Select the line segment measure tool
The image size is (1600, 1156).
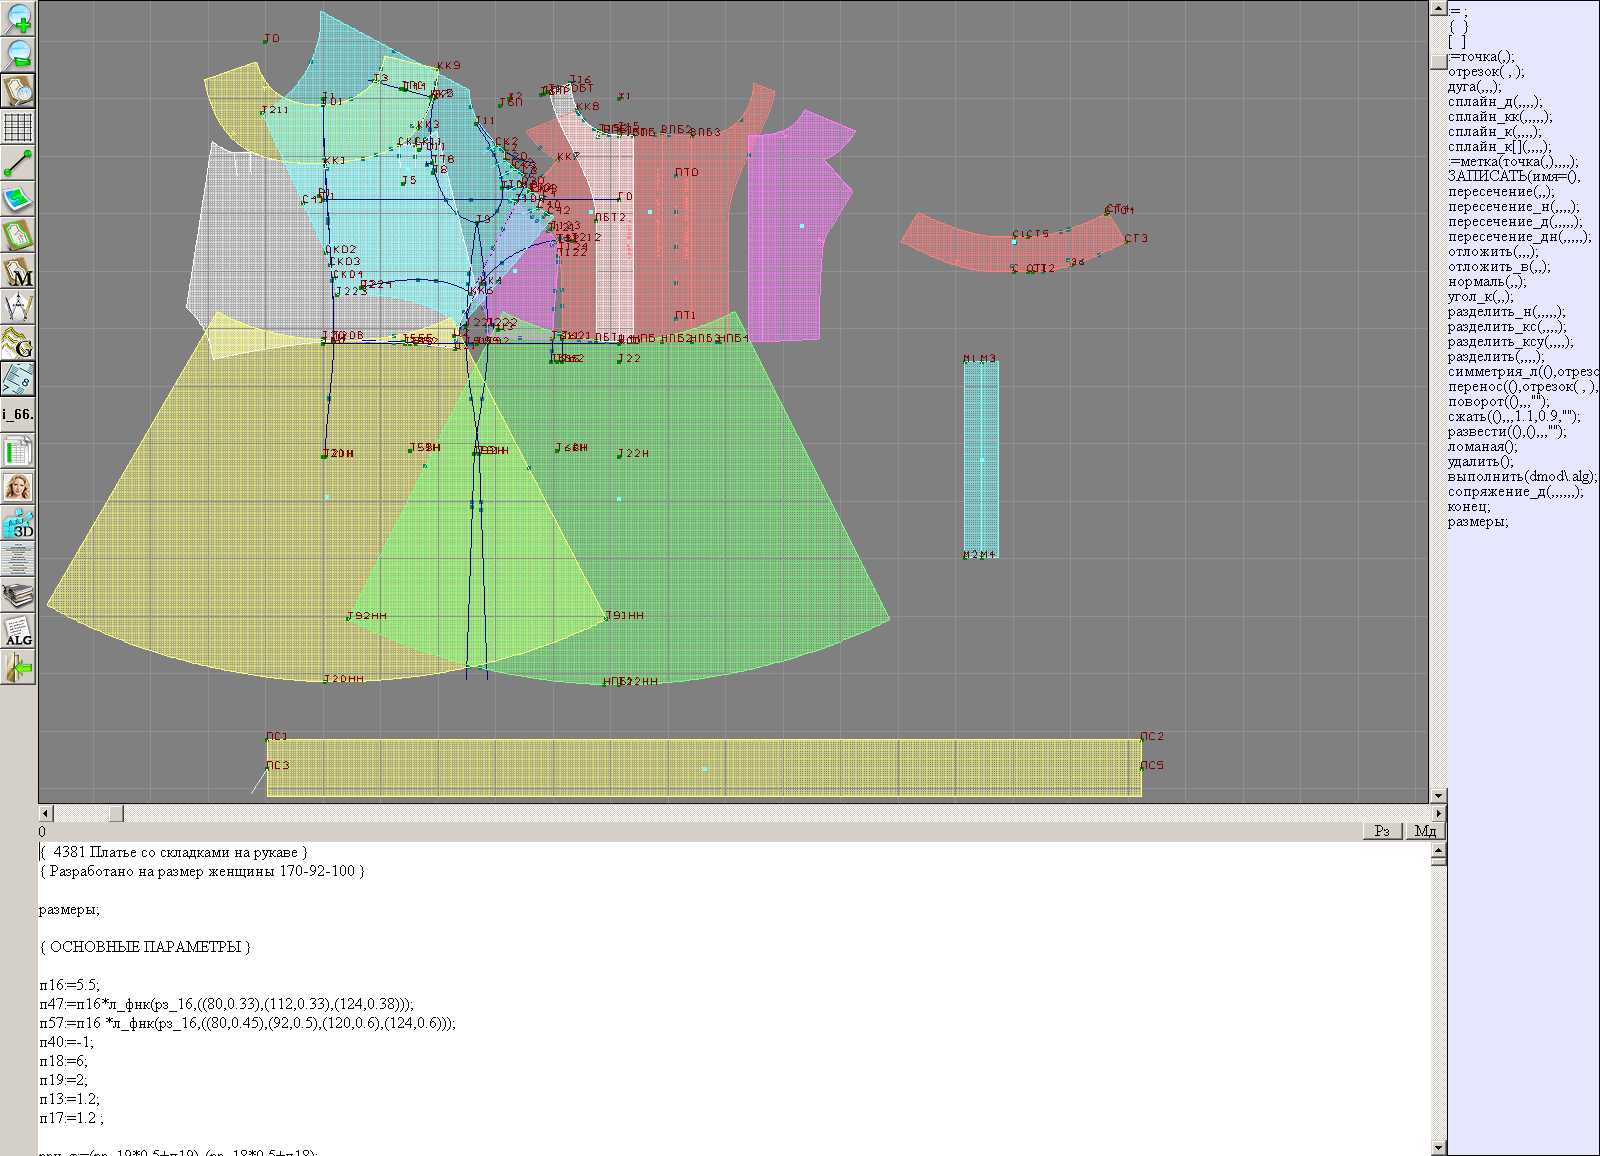coord(18,163)
